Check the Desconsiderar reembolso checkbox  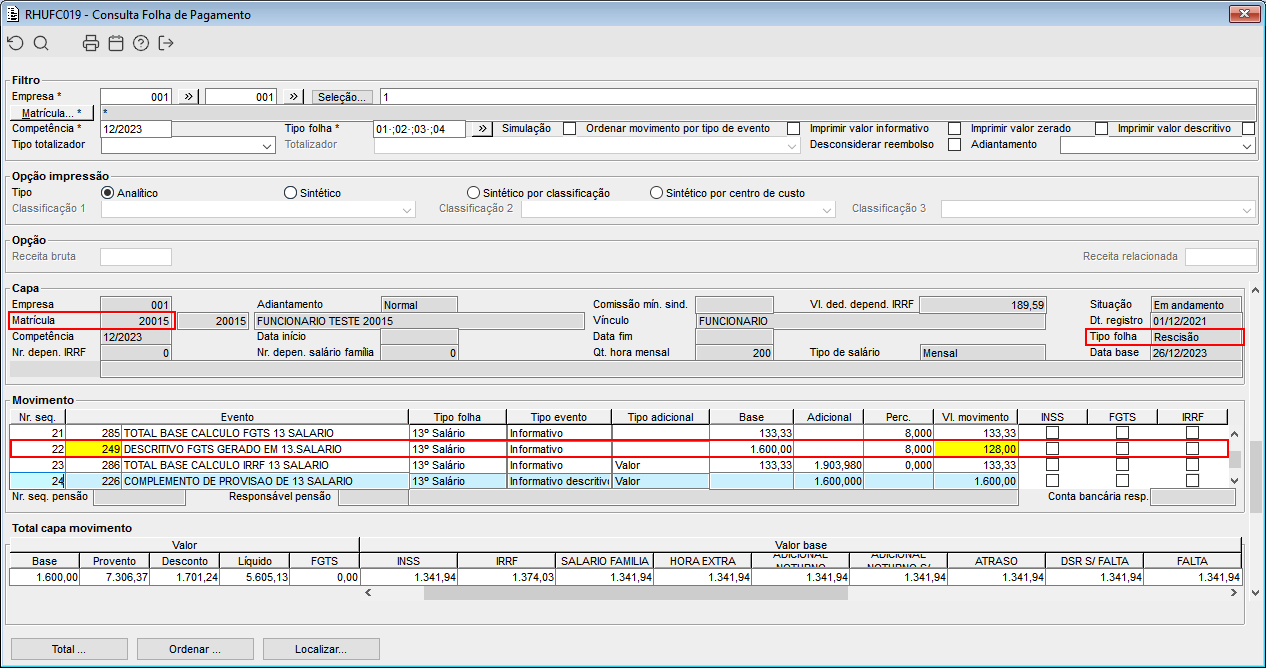pyautogui.click(x=954, y=144)
